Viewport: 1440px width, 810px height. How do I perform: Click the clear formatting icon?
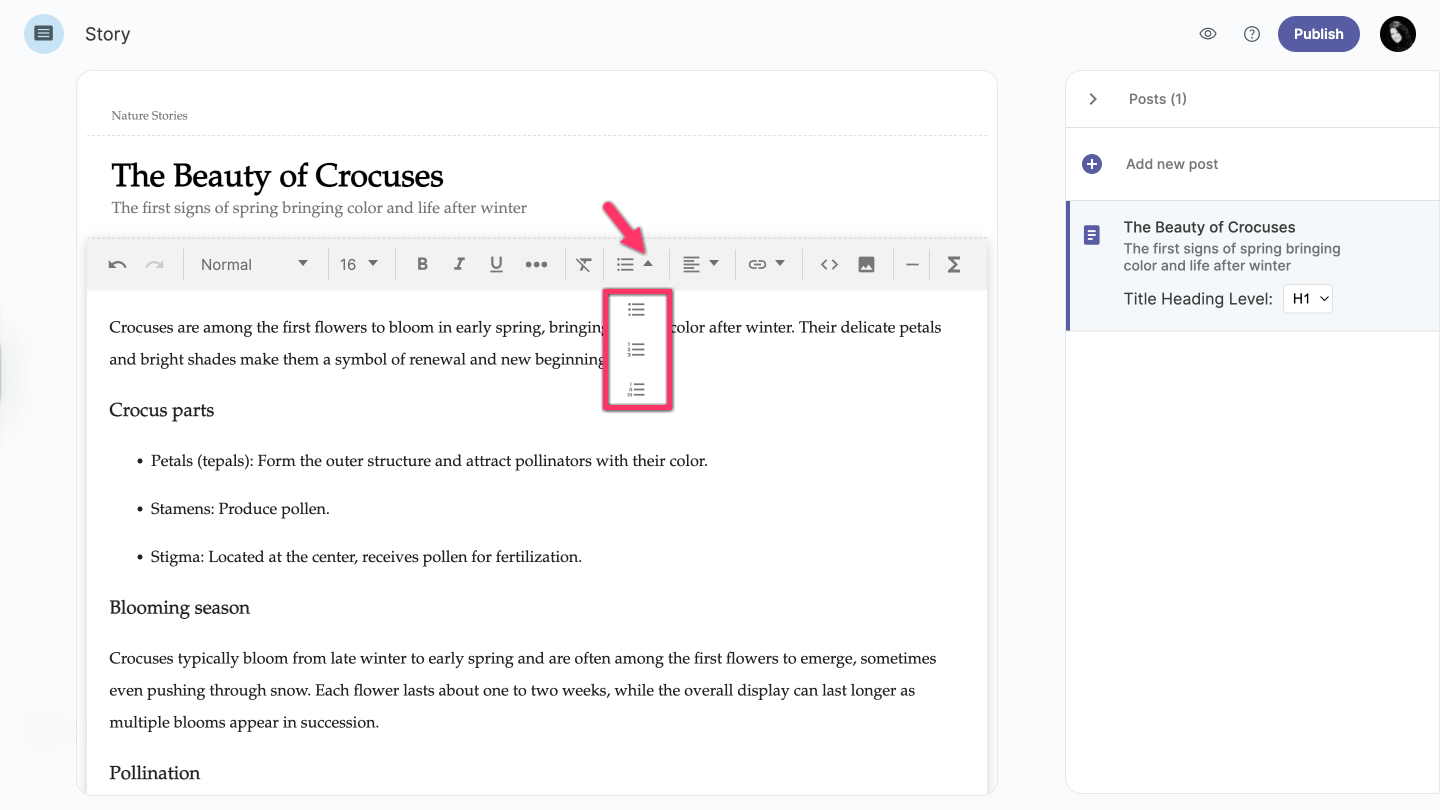tap(584, 265)
